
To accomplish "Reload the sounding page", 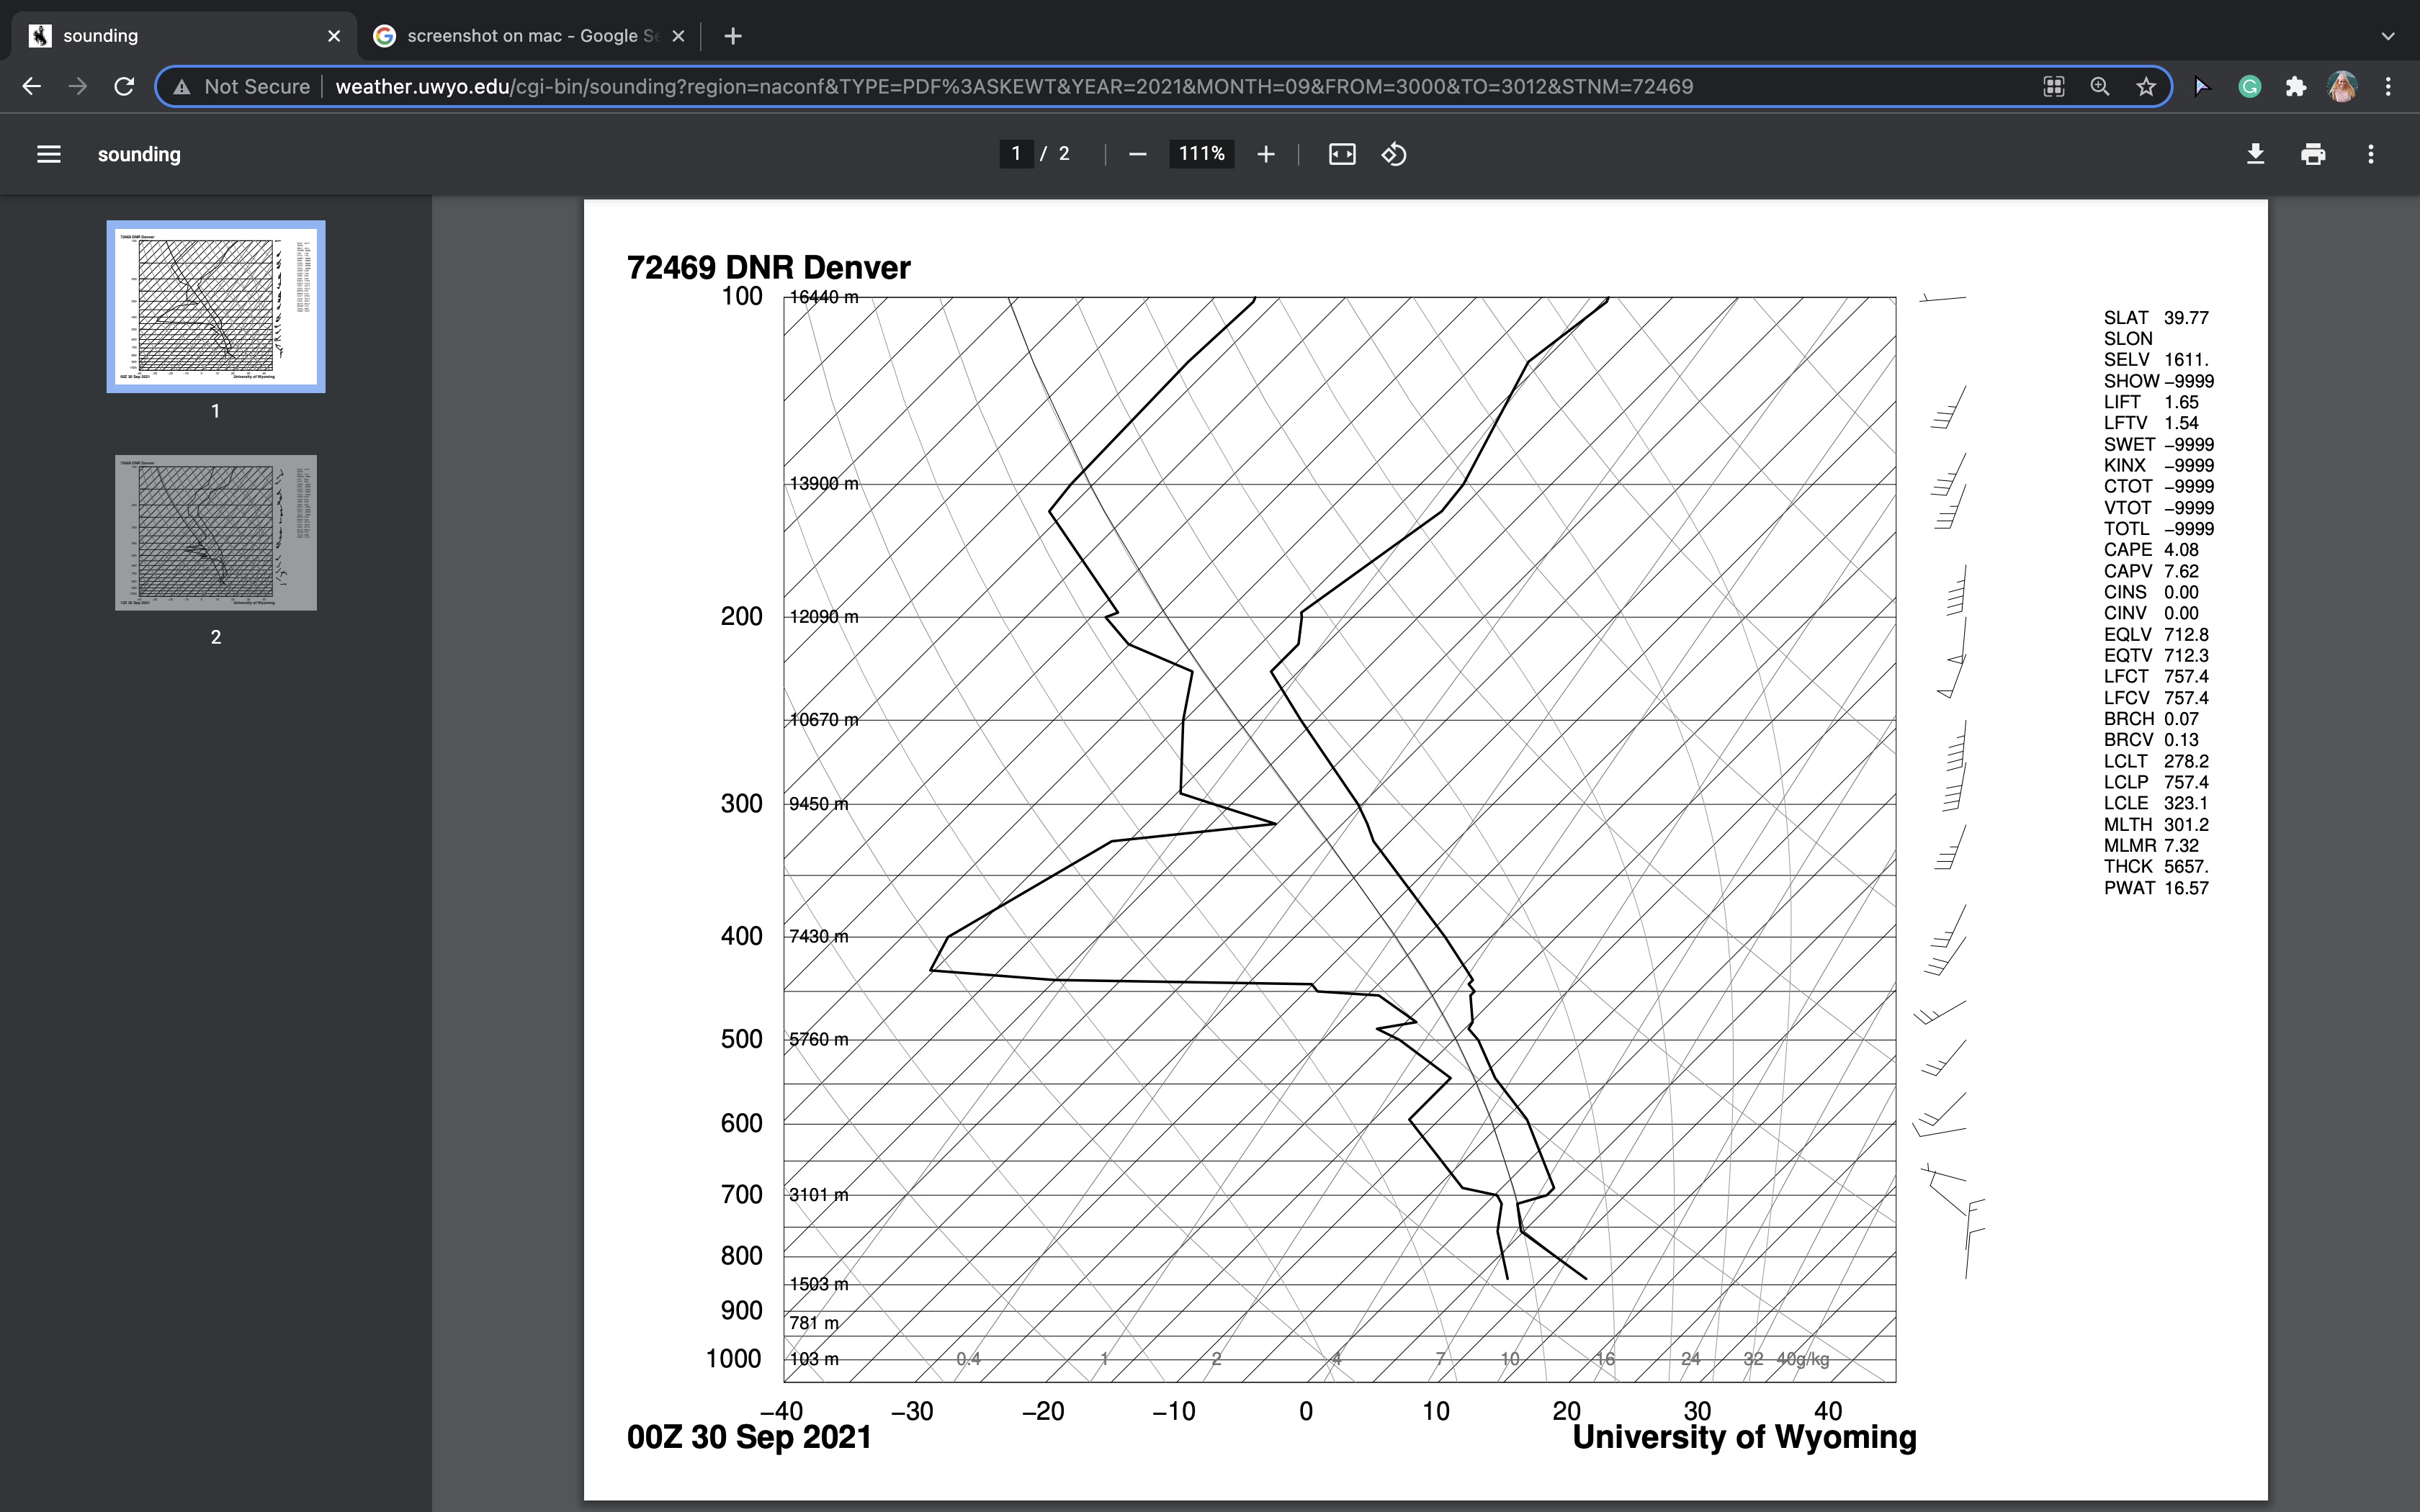I will (124, 87).
